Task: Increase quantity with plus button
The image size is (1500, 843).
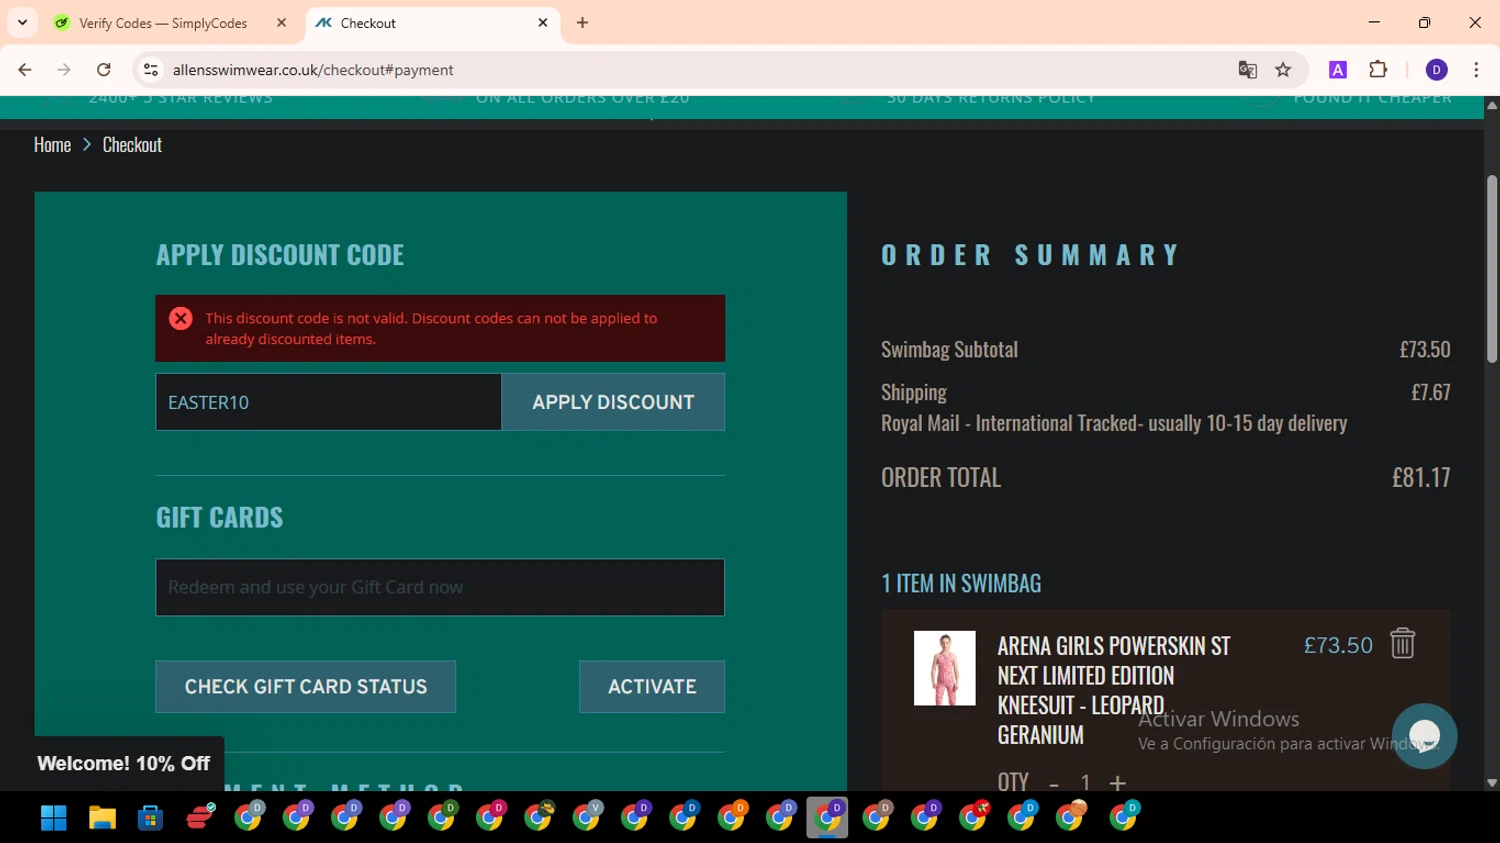Action: point(1118,783)
